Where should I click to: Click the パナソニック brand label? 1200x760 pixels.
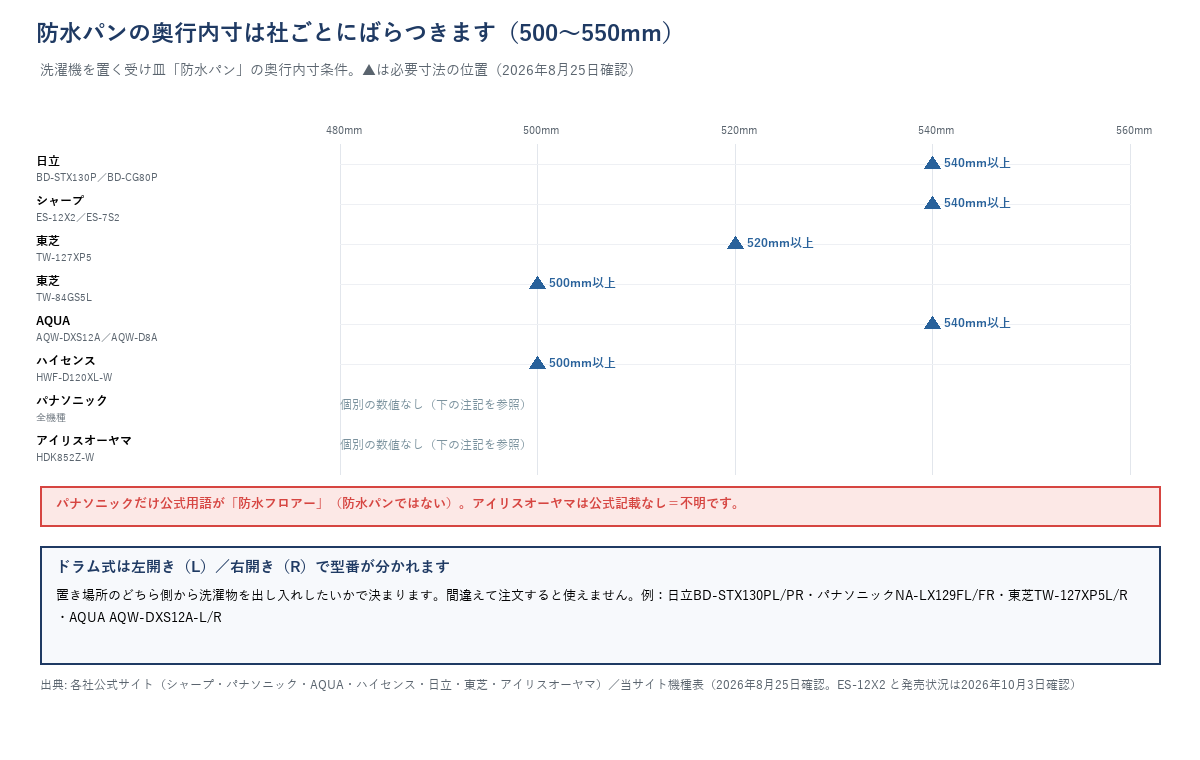point(72,401)
